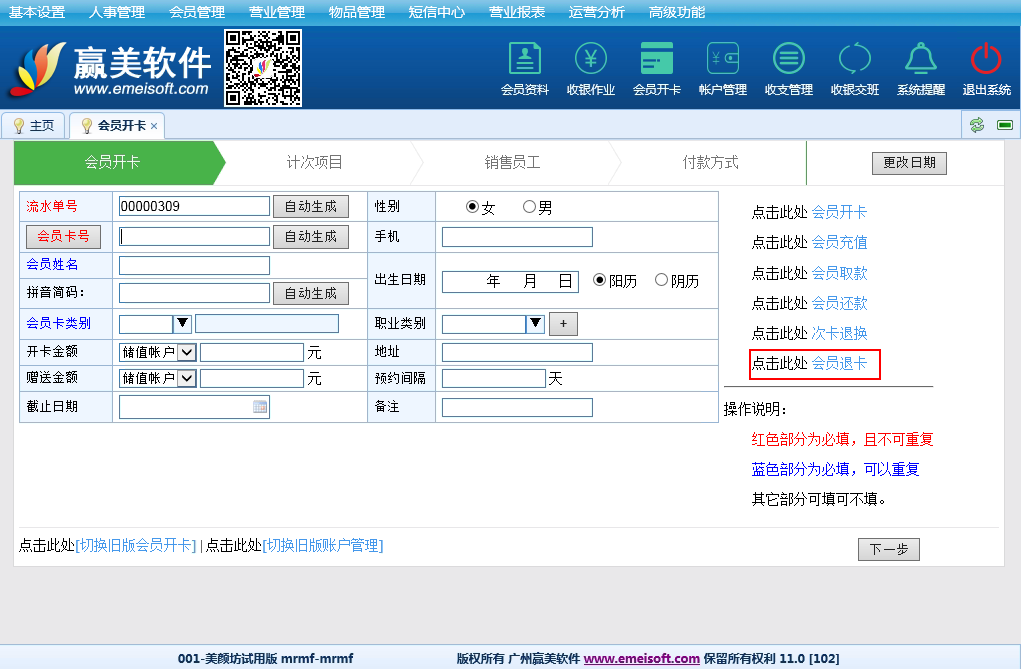This screenshot has height=669, width=1021.
Task: Open the calendar picker for 截止日期
Action: pos(260,407)
